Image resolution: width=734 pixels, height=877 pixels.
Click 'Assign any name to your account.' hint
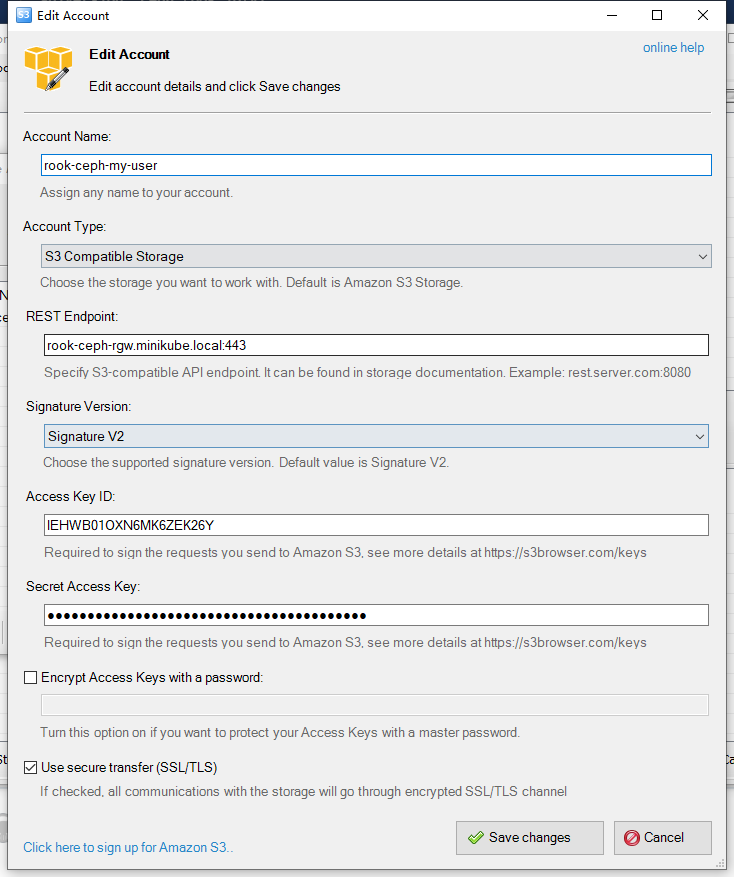tap(137, 192)
